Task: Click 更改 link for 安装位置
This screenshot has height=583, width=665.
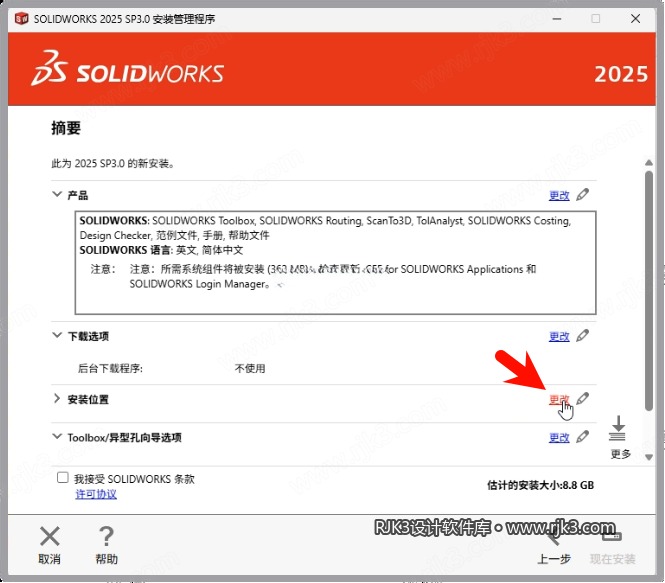Action: coord(559,399)
